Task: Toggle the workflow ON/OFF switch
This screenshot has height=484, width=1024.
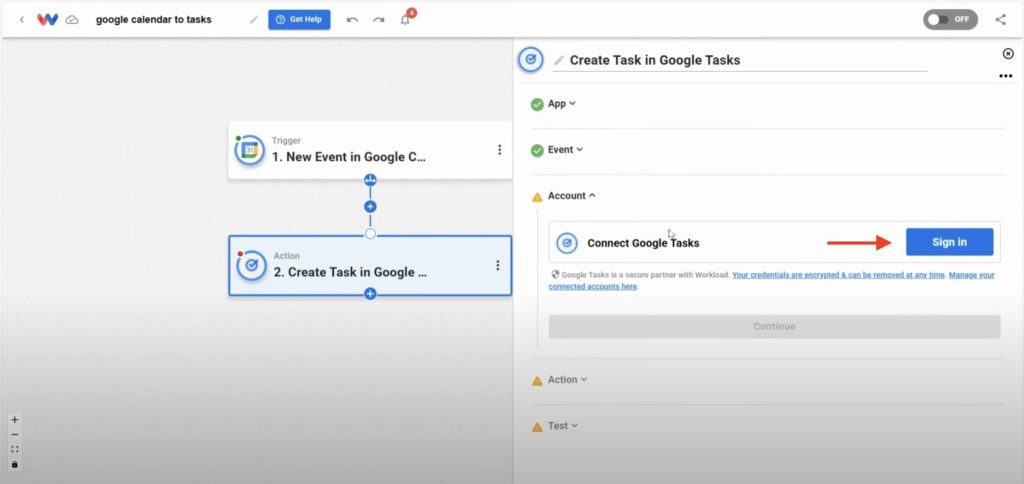Action: [x=950, y=20]
